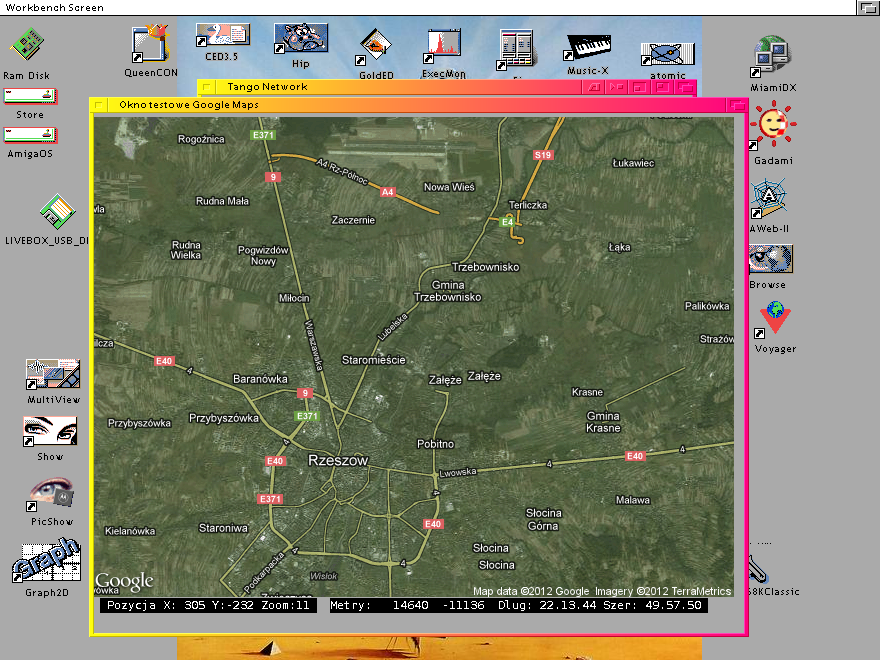The height and width of the screenshot is (660, 880).
Task: Select the AmigaOS volume icon
Action: [x=30, y=135]
